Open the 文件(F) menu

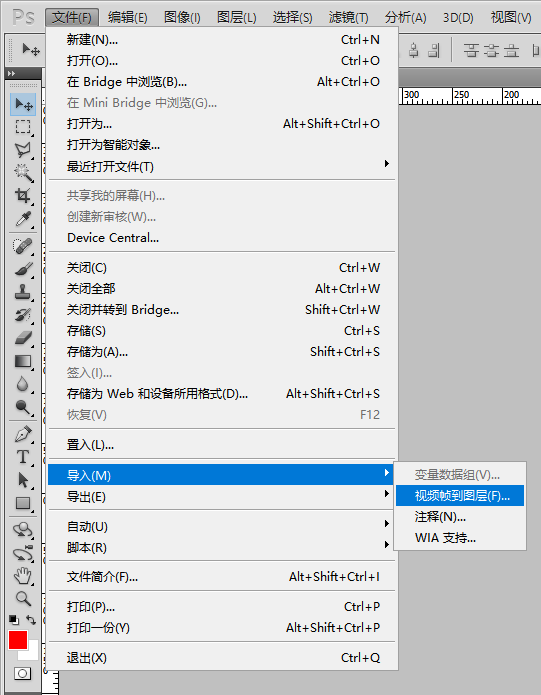coord(72,17)
